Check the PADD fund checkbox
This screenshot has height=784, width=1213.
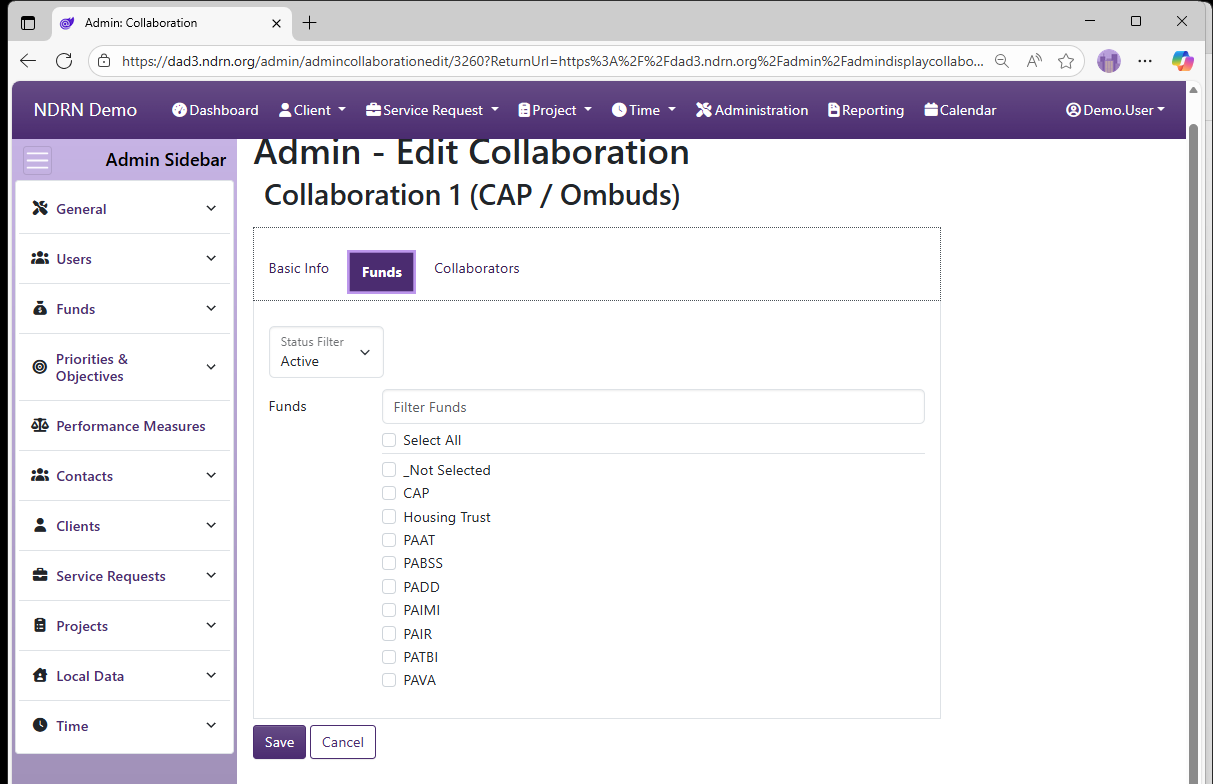pos(389,587)
